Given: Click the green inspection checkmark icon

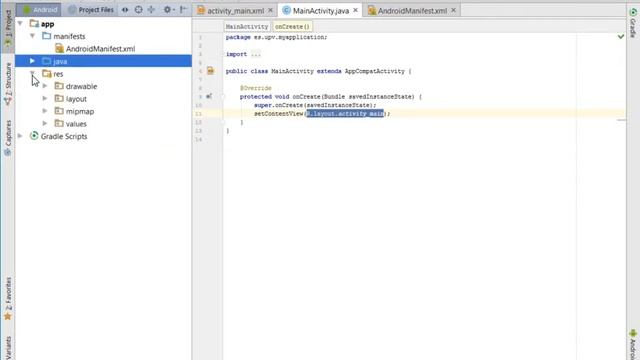Looking at the screenshot, I should 621,37.
